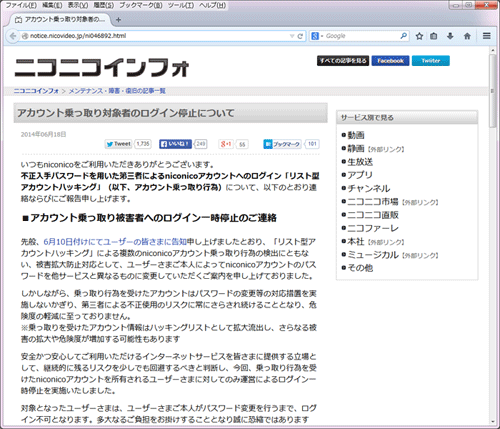Open the bookmarks list icon
500x429 pixels.
434,36
